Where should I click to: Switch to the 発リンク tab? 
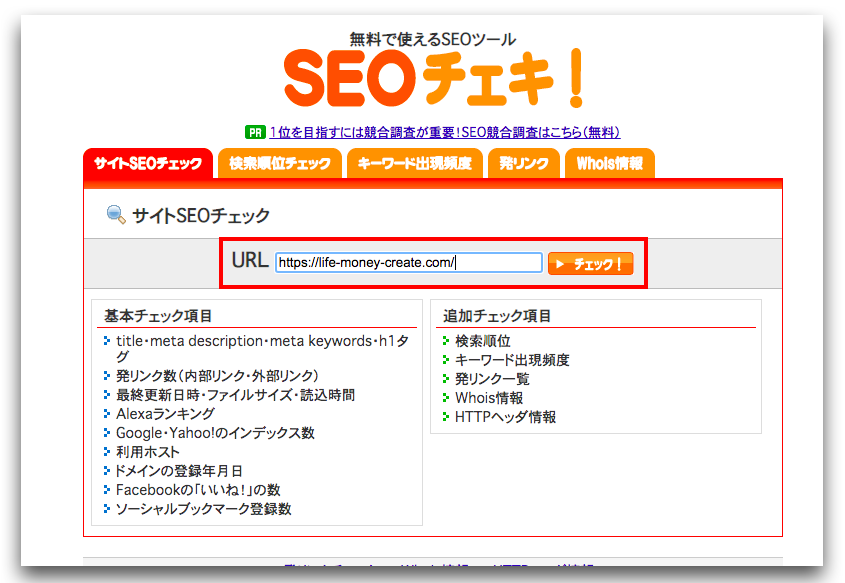click(524, 163)
